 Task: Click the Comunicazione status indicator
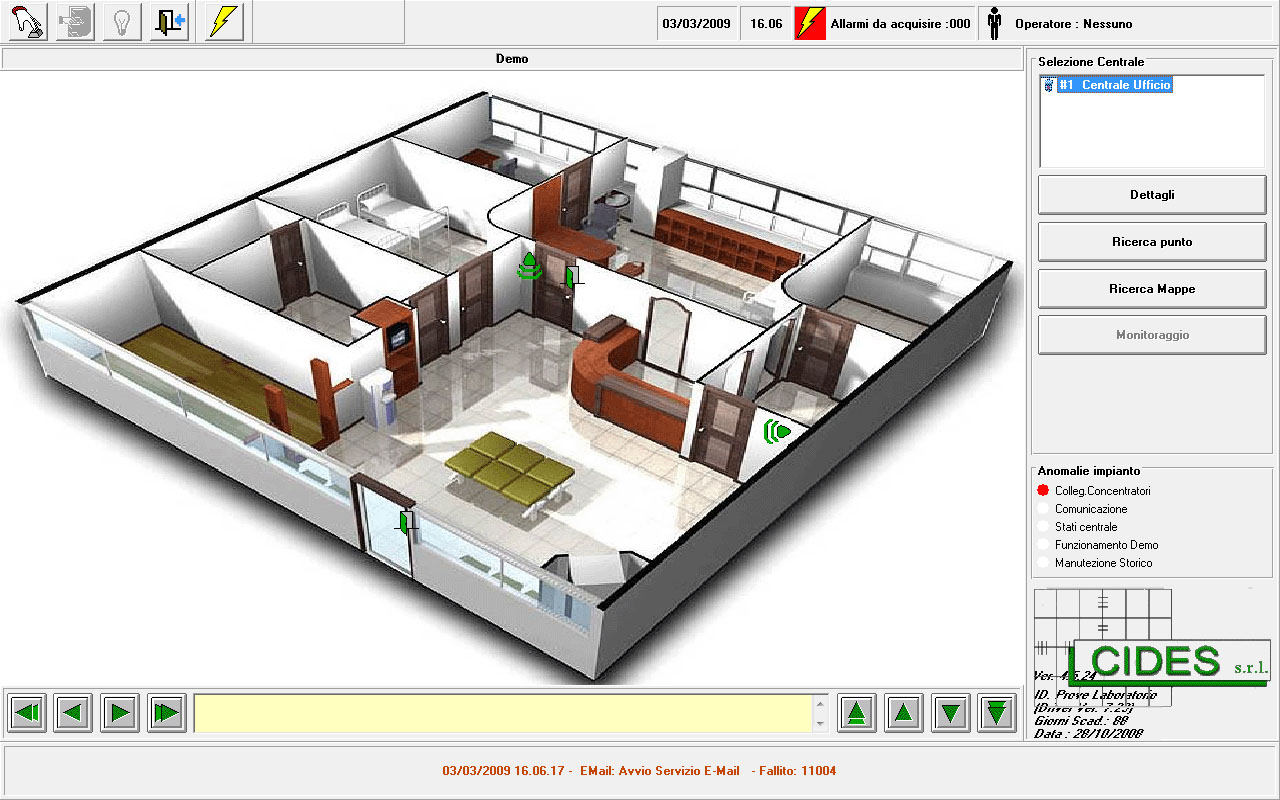tap(1043, 509)
